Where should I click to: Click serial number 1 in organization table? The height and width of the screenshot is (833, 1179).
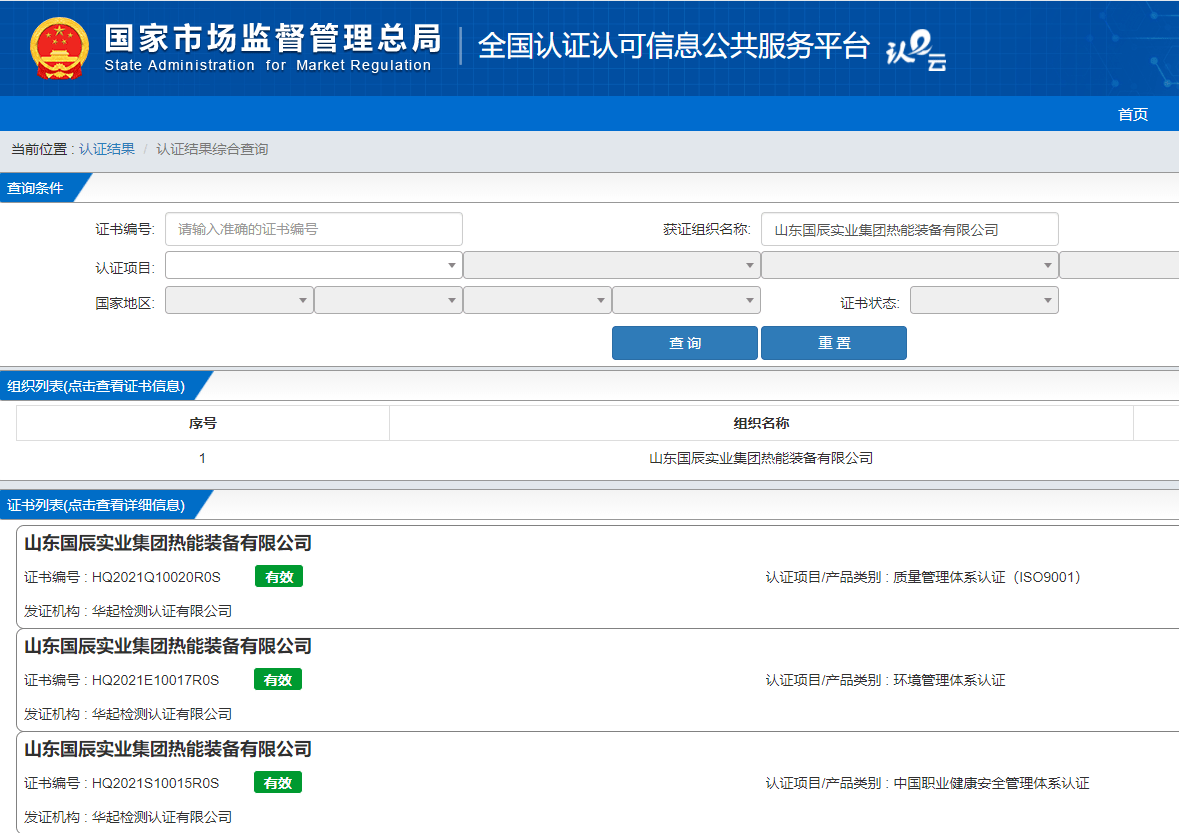[202, 458]
